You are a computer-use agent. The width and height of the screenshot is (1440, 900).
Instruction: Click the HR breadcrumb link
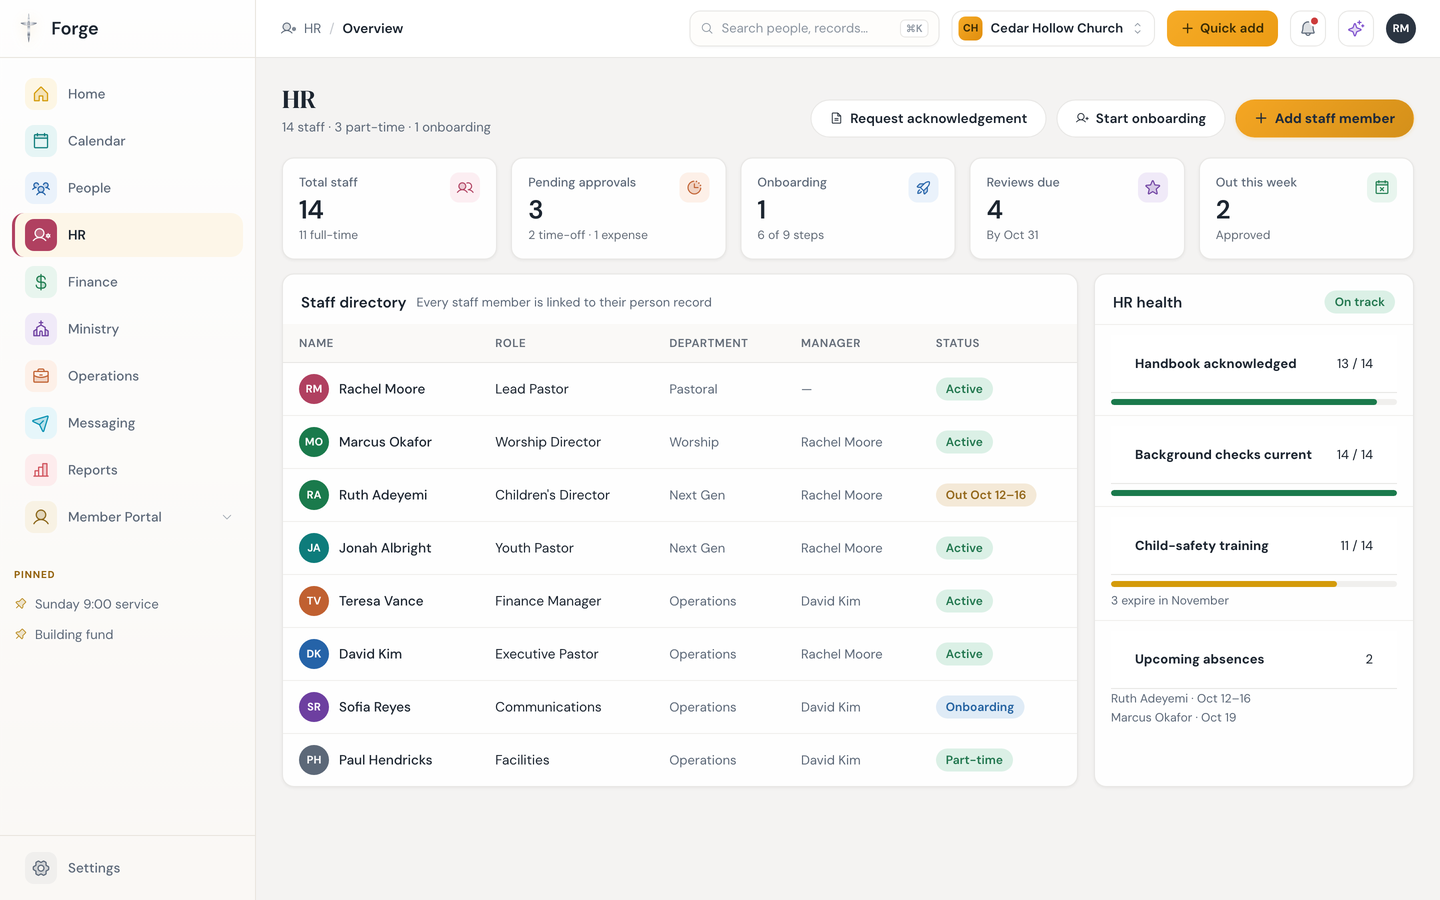[x=312, y=28]
